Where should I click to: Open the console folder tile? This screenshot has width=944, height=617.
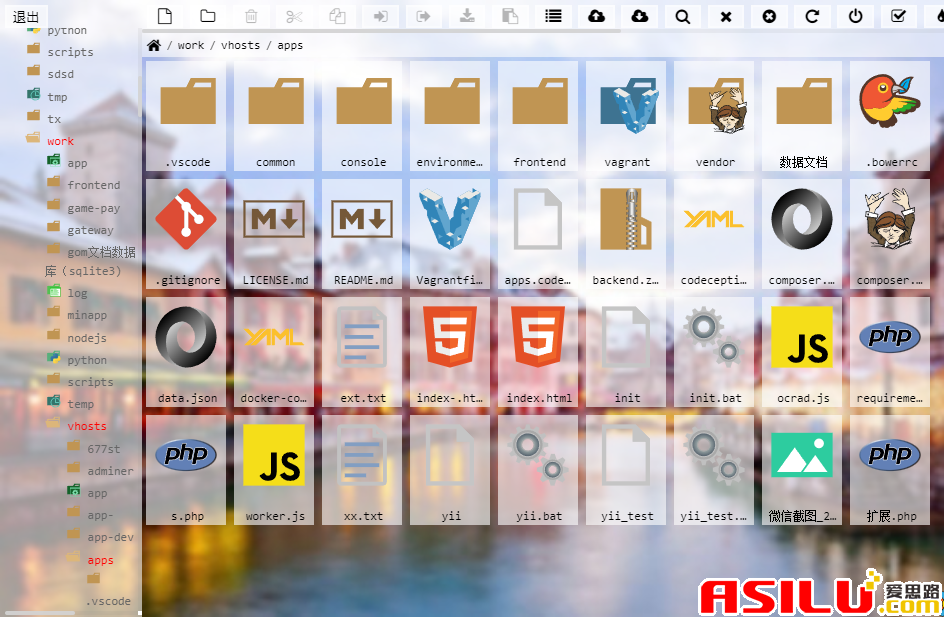click(x=364, y=116)
